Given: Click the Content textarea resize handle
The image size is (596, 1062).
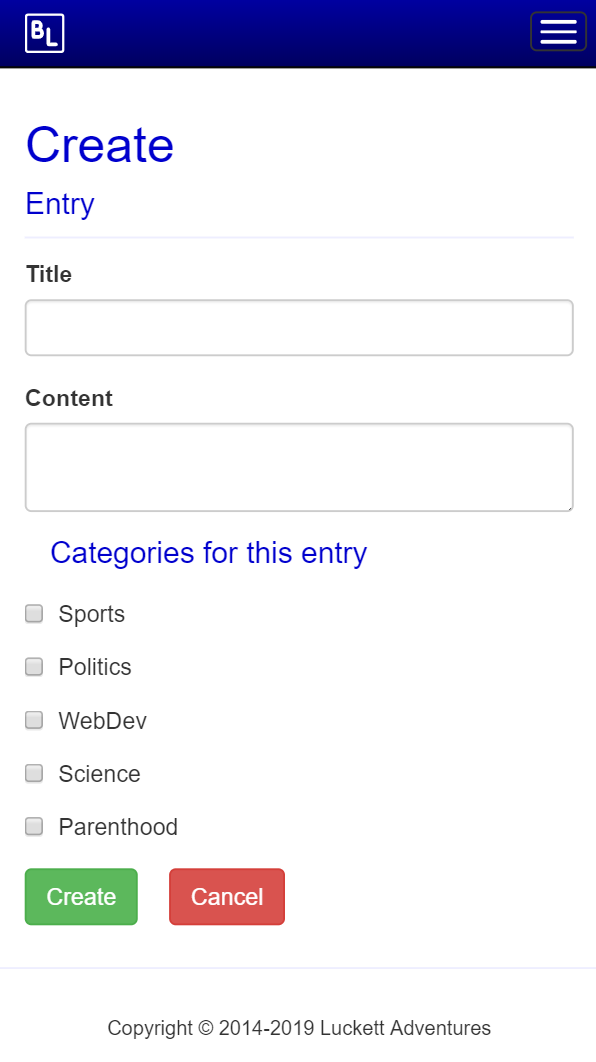Looking at the screenshot, I should pos(569,507).
